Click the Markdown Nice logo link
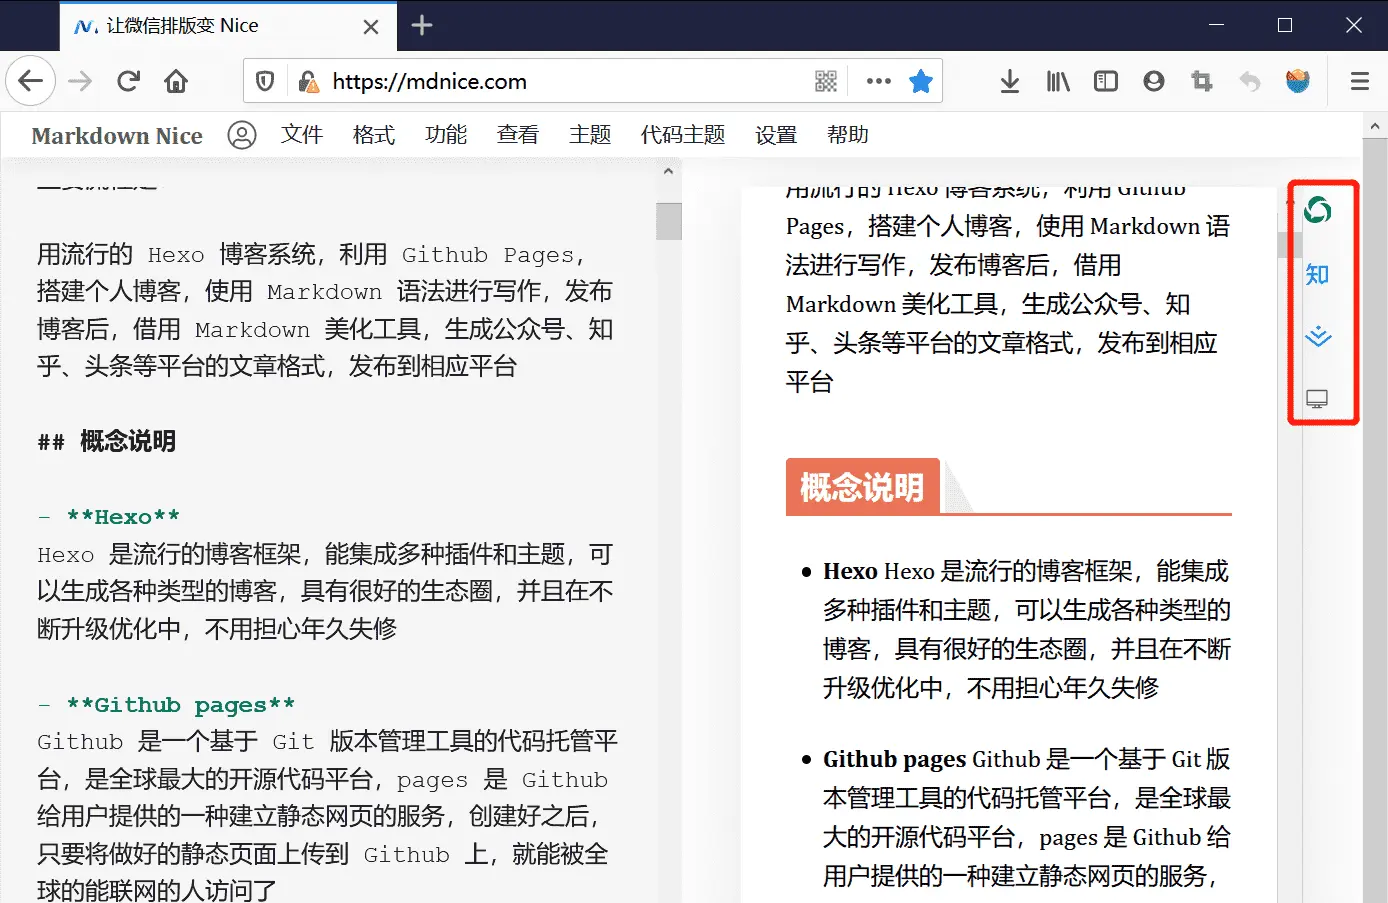1388x903 pixels. pyautogui.click(x=116, y=135)
